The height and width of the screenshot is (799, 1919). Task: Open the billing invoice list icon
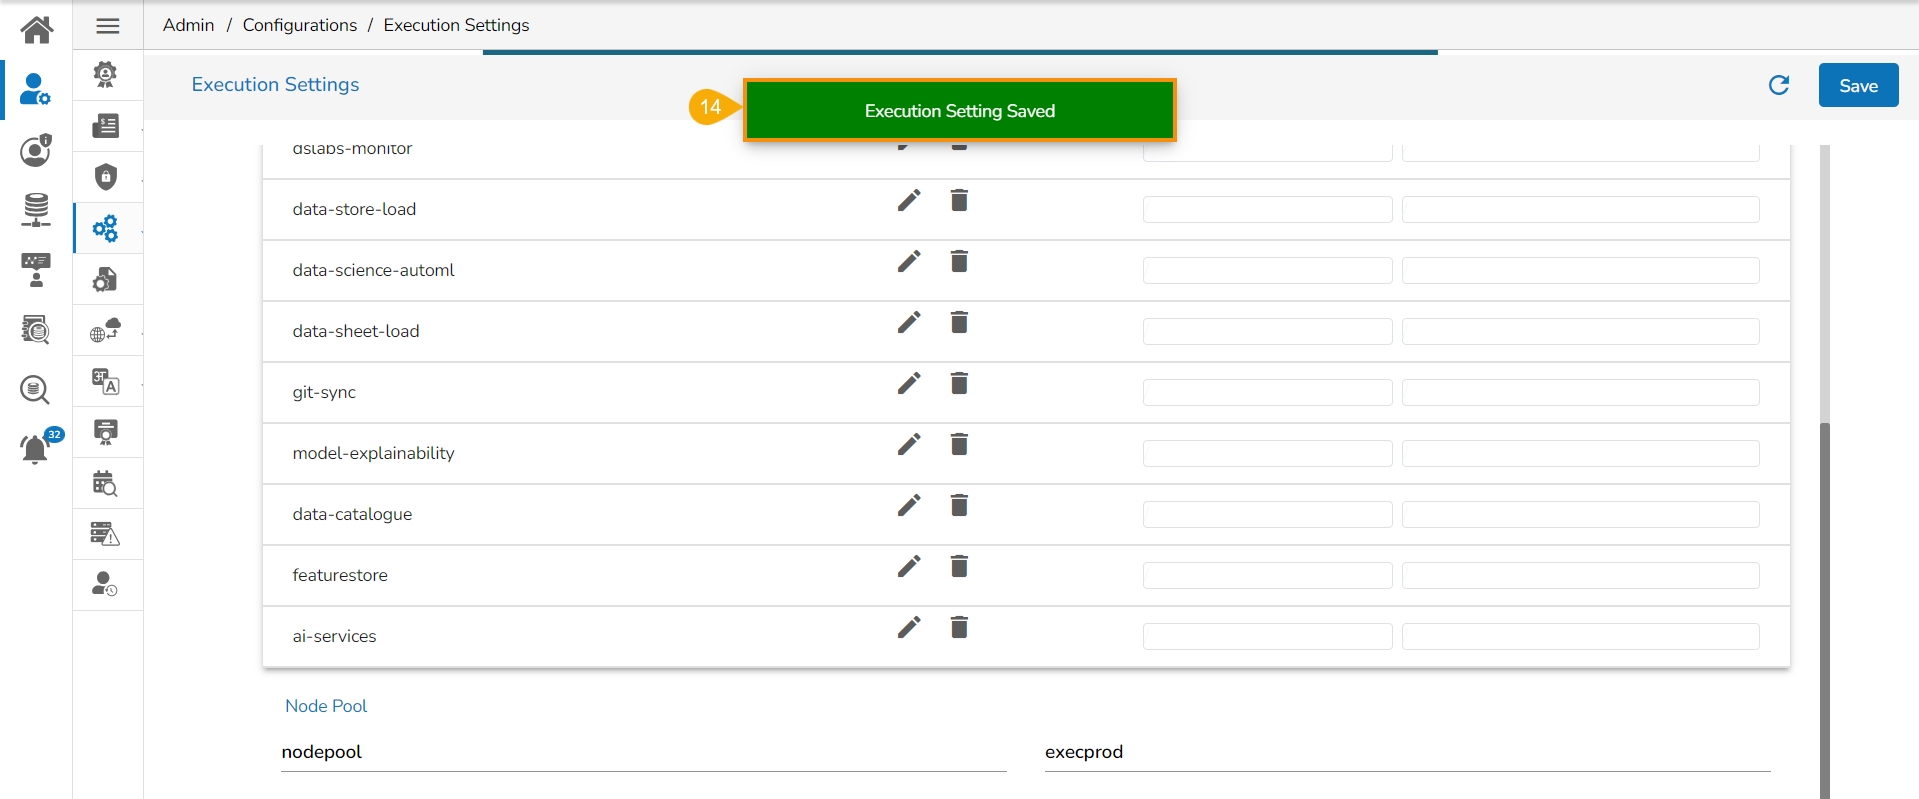[x=105, y=126]
